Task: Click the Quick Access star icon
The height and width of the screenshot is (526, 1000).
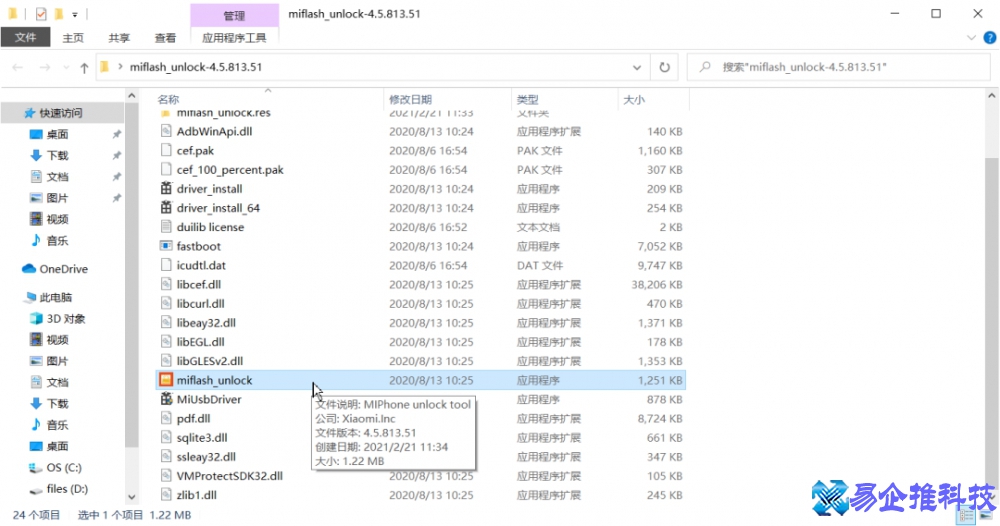Action: point(29,113)
